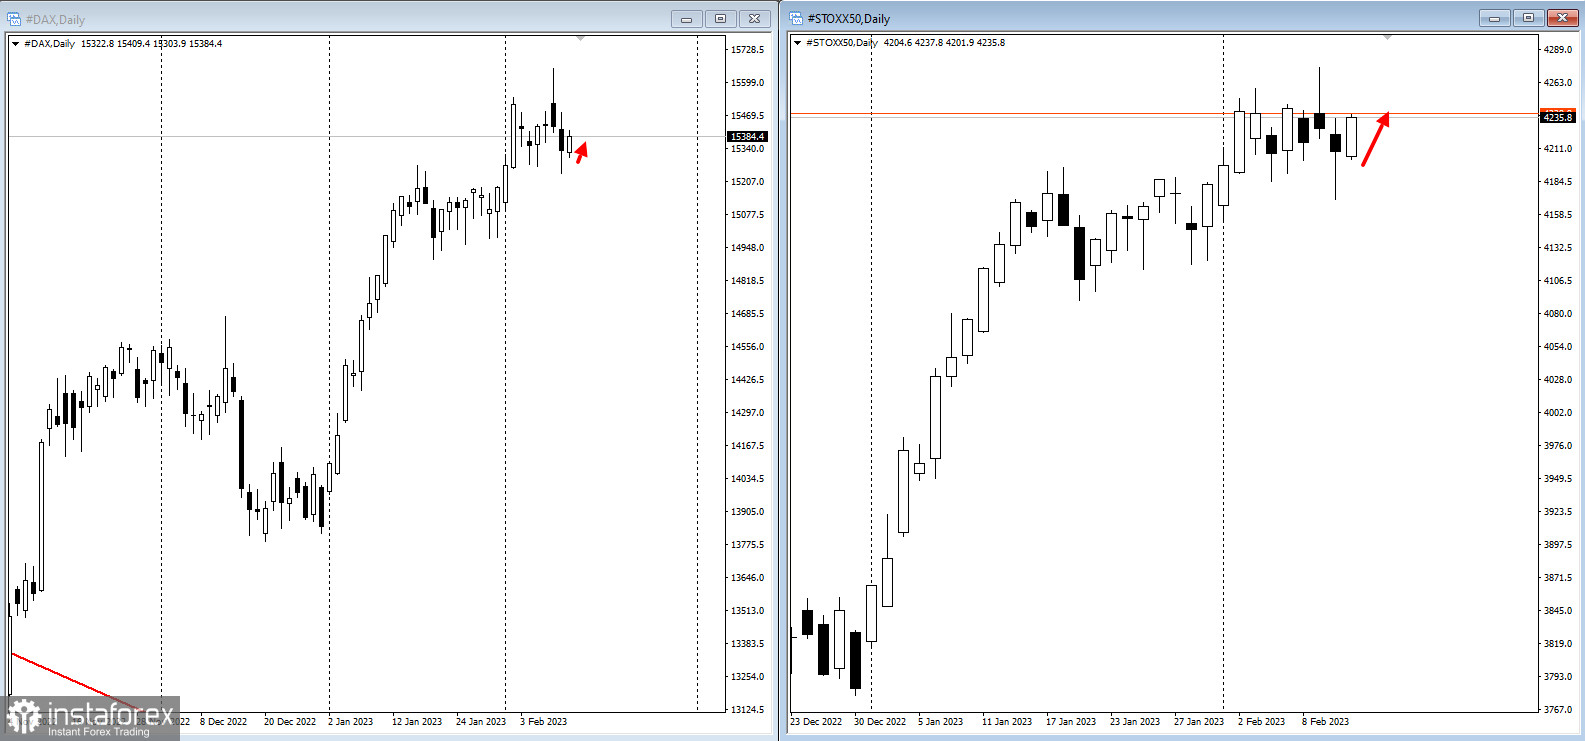Click the 30 Dec 2022 date label

pyautogui.click(x=880, y=722)
